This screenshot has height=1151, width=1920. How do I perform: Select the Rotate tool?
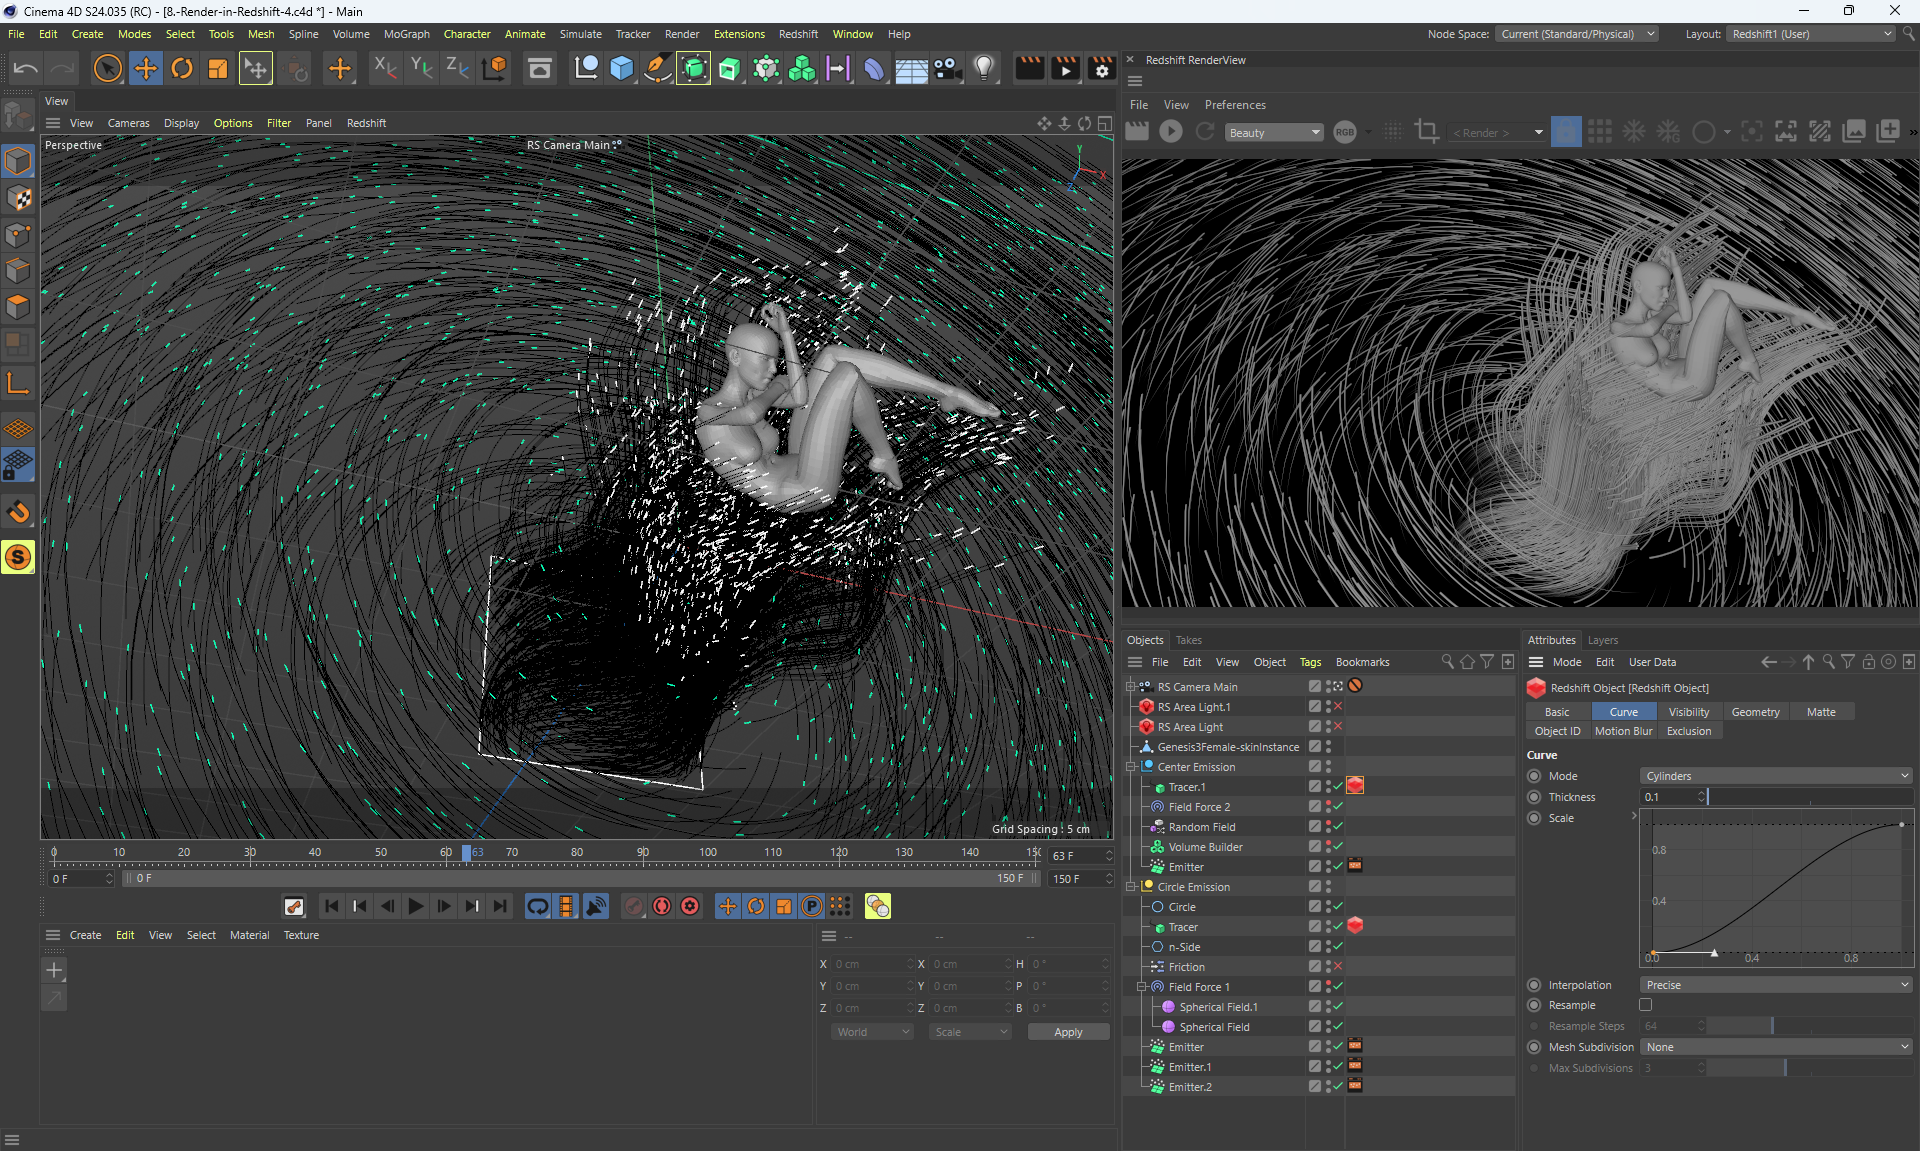tap(182, 68)
